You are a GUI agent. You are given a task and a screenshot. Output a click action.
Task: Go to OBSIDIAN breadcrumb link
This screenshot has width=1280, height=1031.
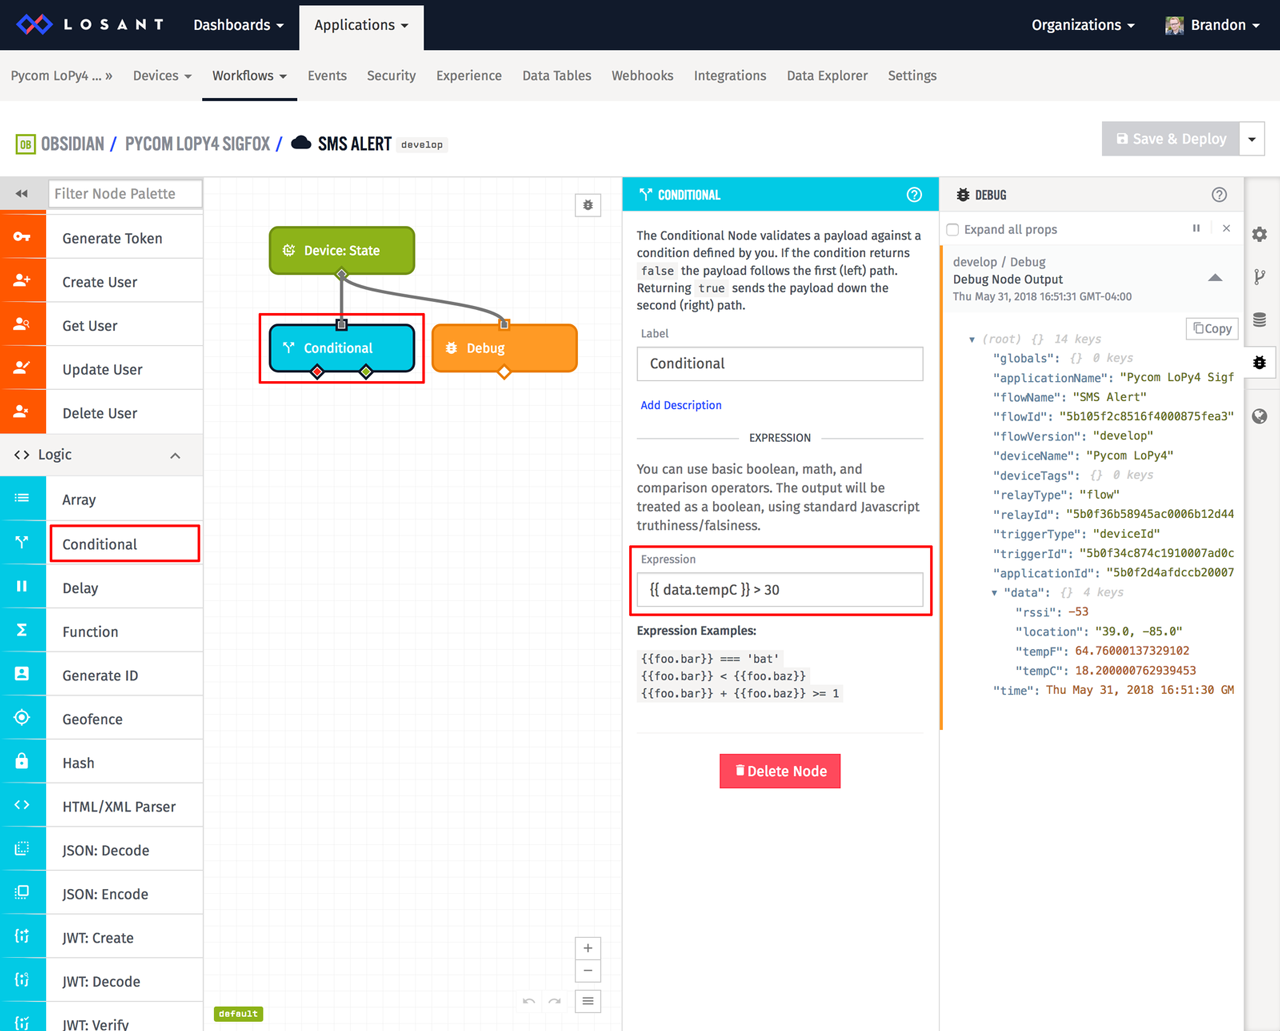click(72, 144)
